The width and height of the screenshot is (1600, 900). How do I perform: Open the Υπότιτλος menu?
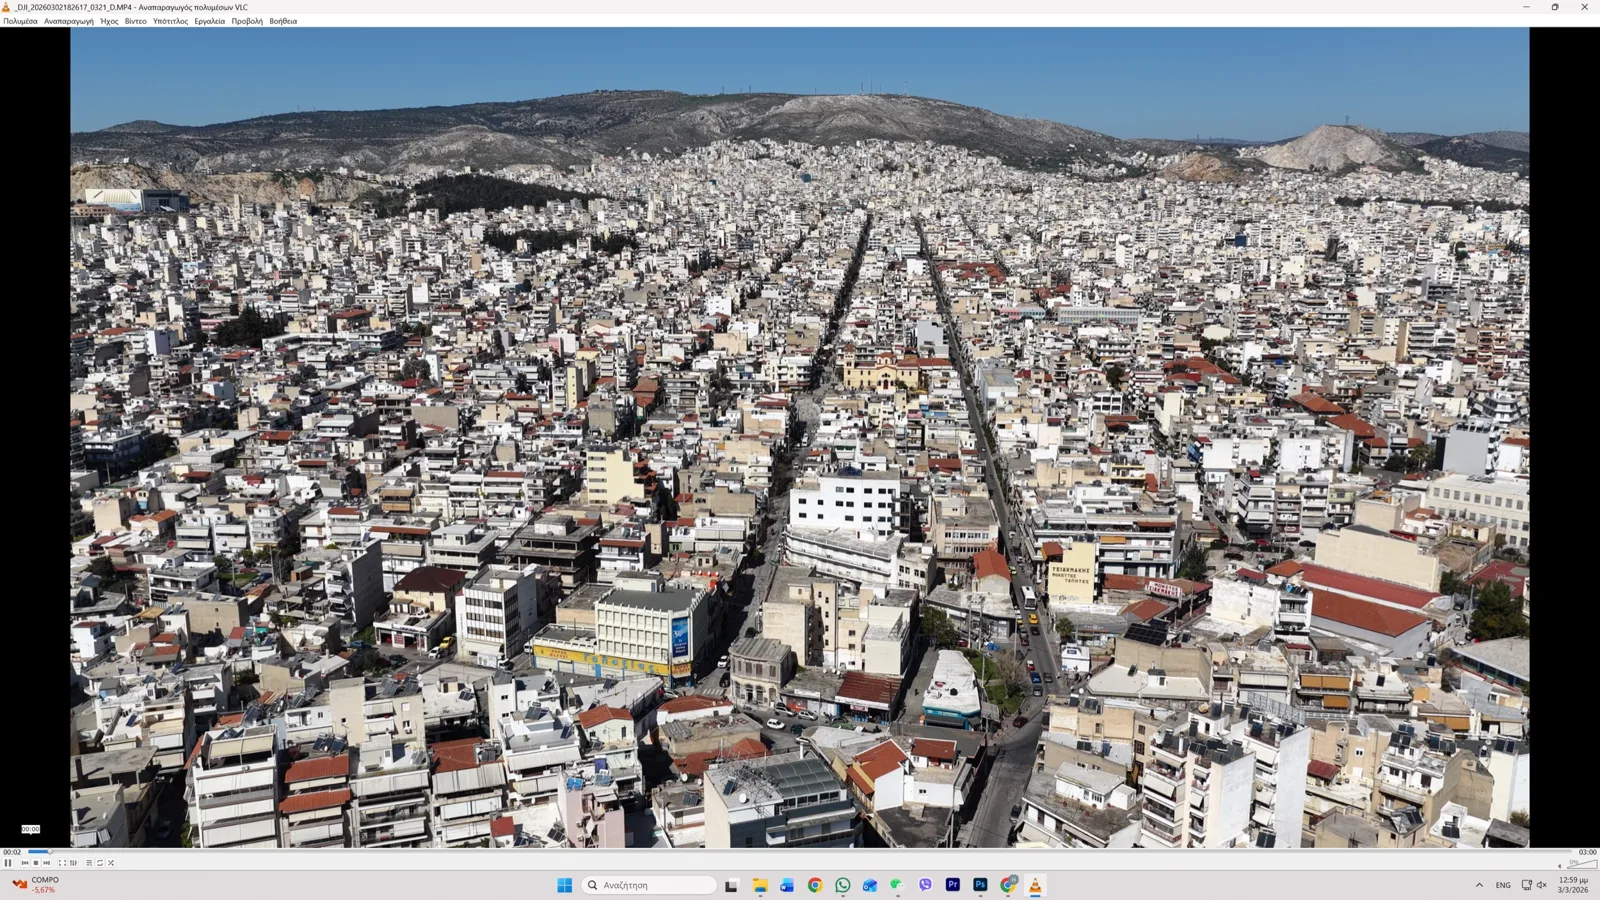point(170,21)
